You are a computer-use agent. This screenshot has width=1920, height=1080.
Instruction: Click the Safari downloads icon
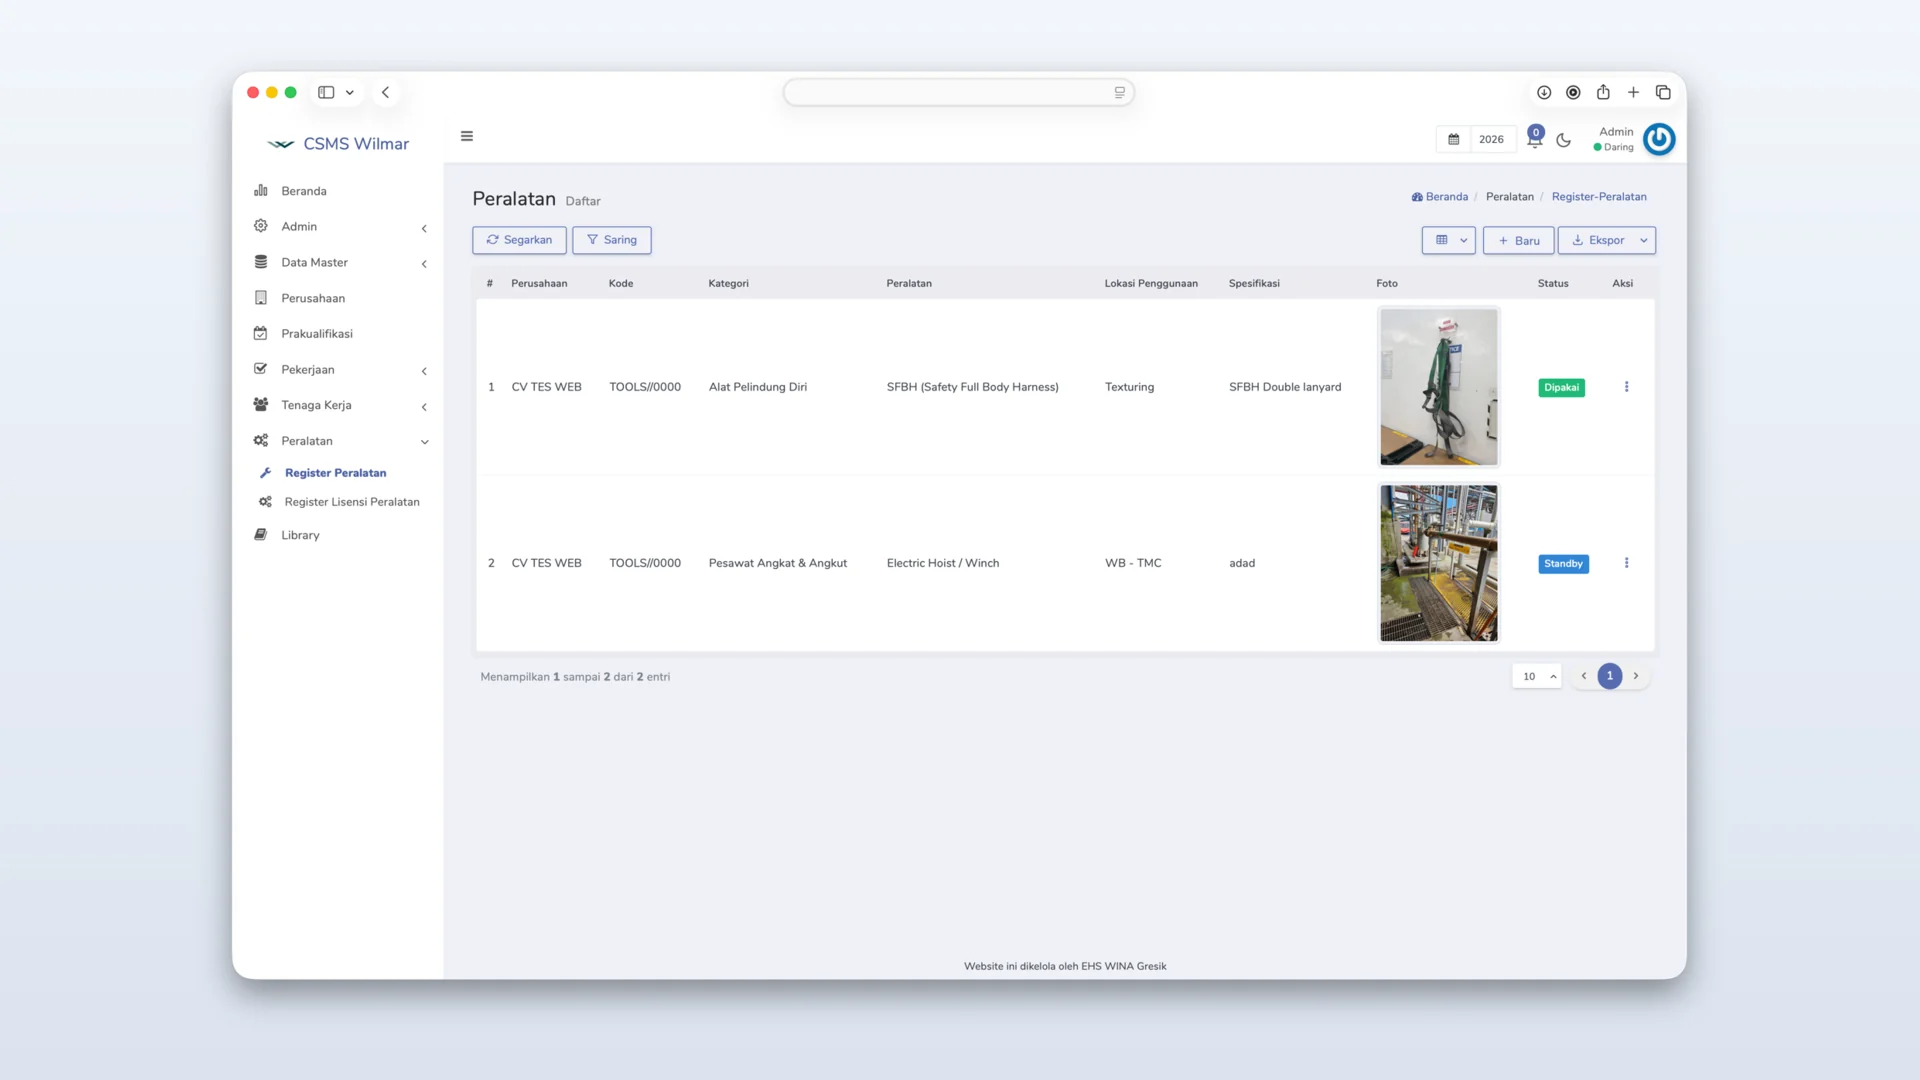1544,92
